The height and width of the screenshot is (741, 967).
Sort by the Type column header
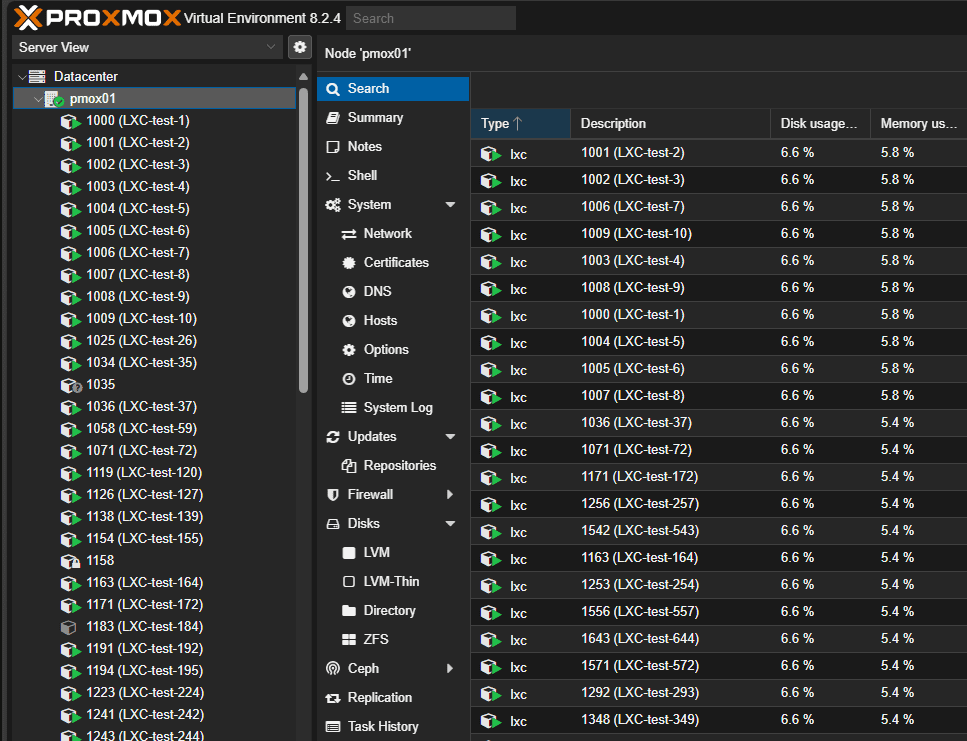(521, 123)
